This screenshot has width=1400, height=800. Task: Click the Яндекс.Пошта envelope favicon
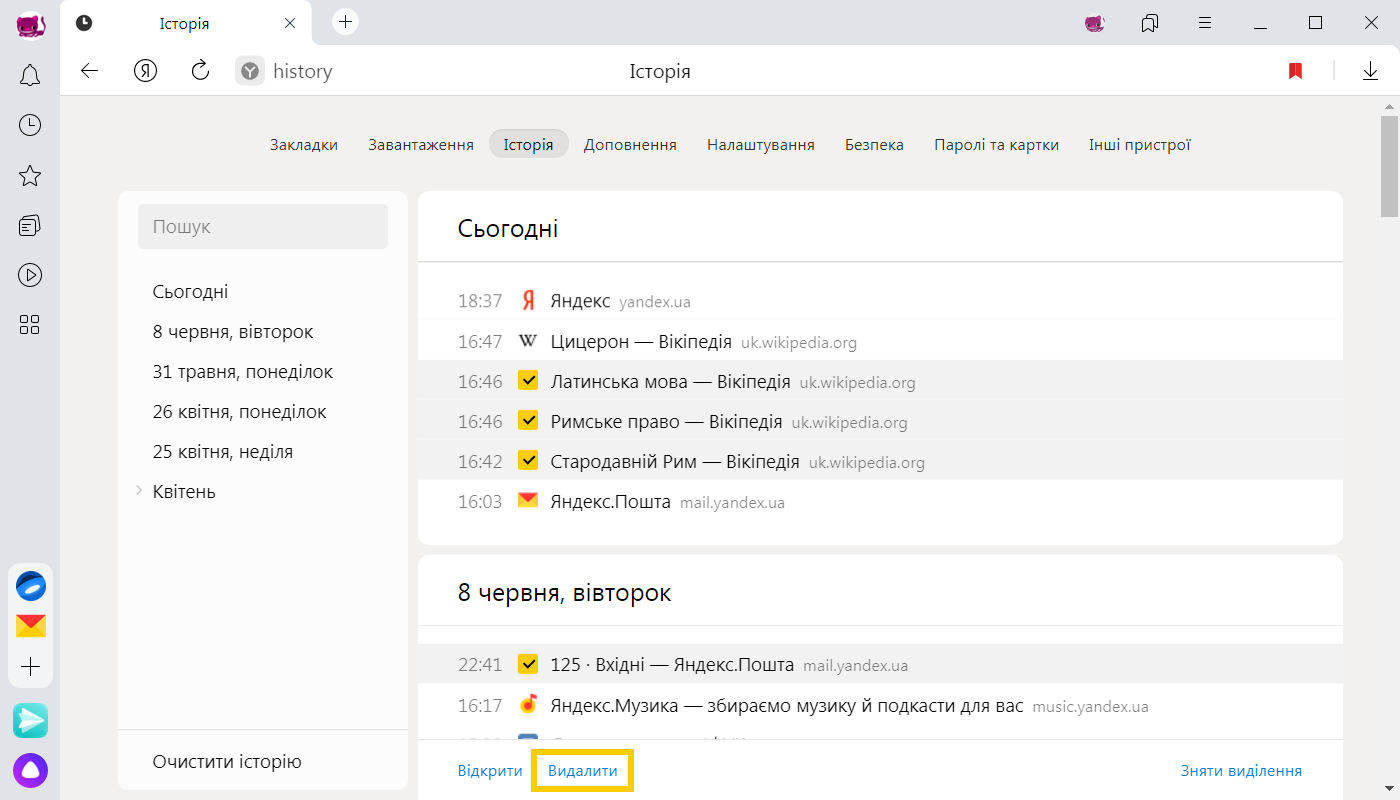528,501
